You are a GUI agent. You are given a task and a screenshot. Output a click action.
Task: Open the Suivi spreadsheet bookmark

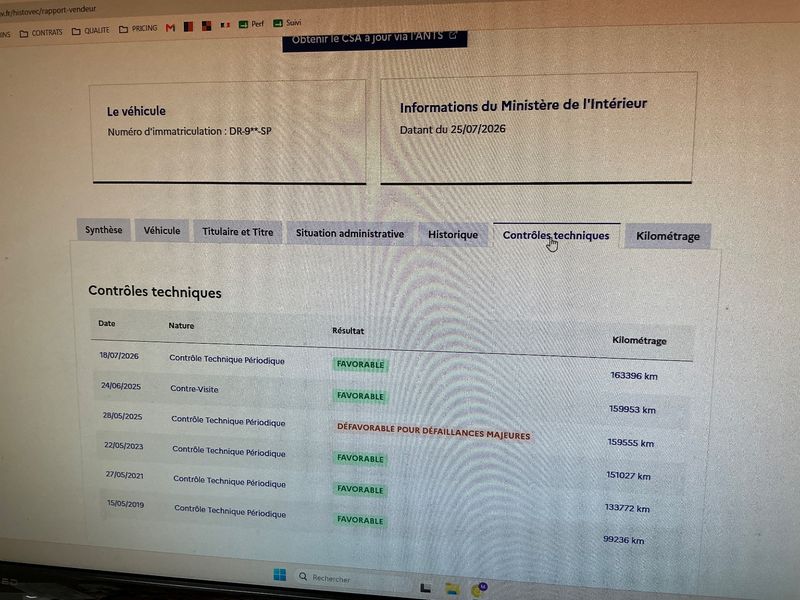click(x=287, y=23)
